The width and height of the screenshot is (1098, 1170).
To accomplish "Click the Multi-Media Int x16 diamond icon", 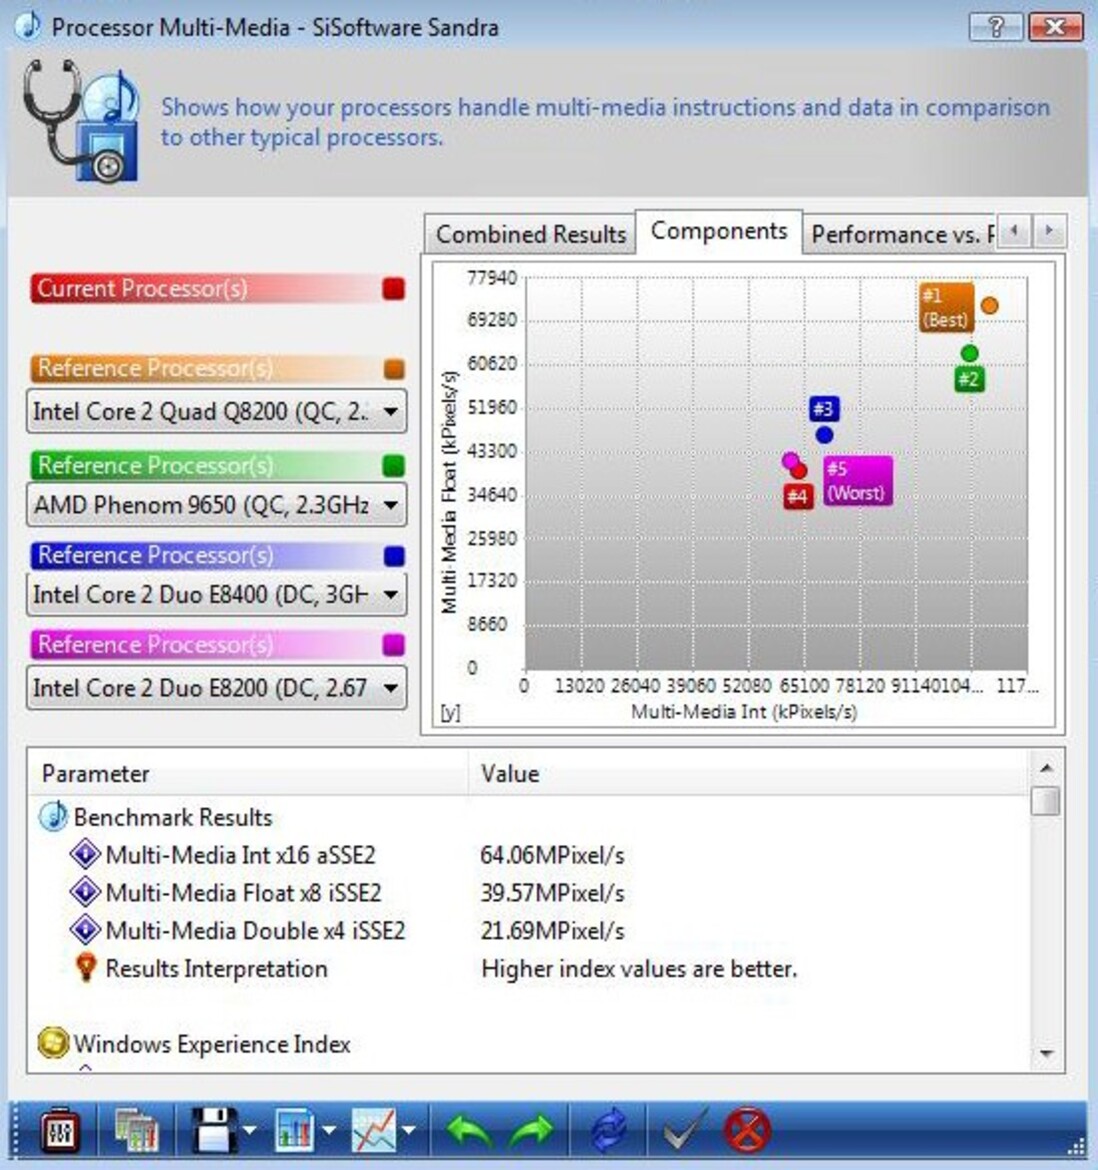I will point(85,854).
